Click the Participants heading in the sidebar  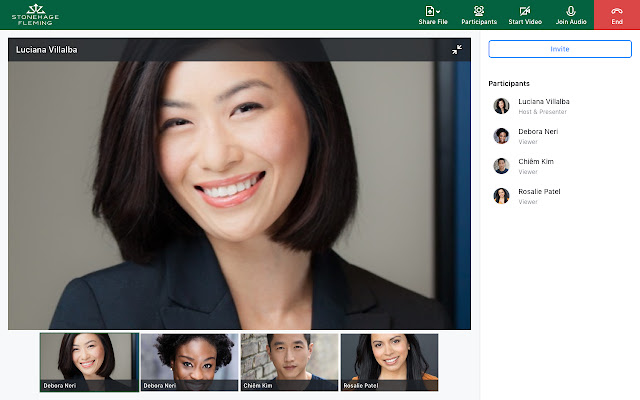point(509,83)
